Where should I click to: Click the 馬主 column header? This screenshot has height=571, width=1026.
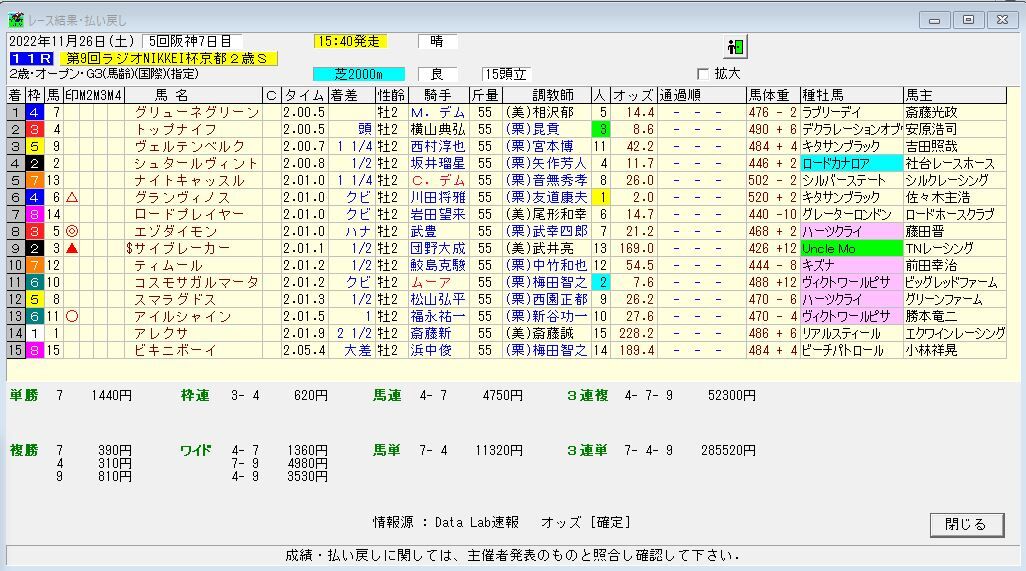tap(955, 95)
